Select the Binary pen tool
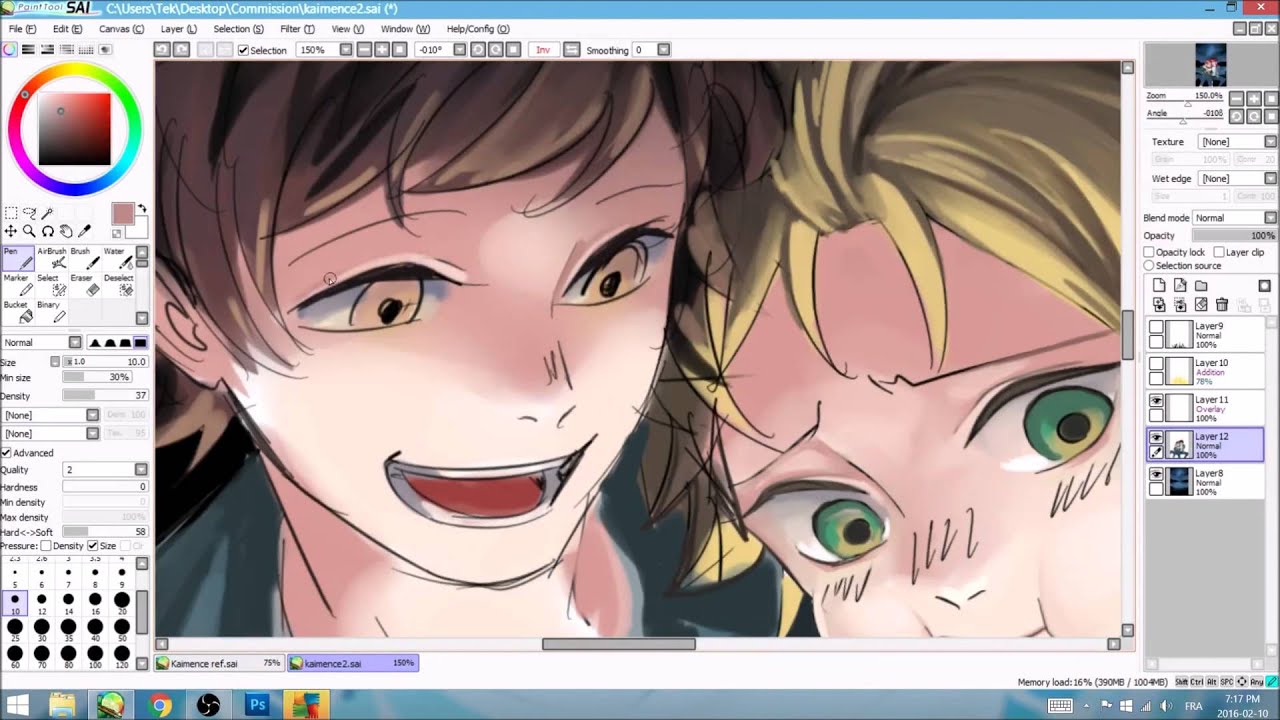 52,312
